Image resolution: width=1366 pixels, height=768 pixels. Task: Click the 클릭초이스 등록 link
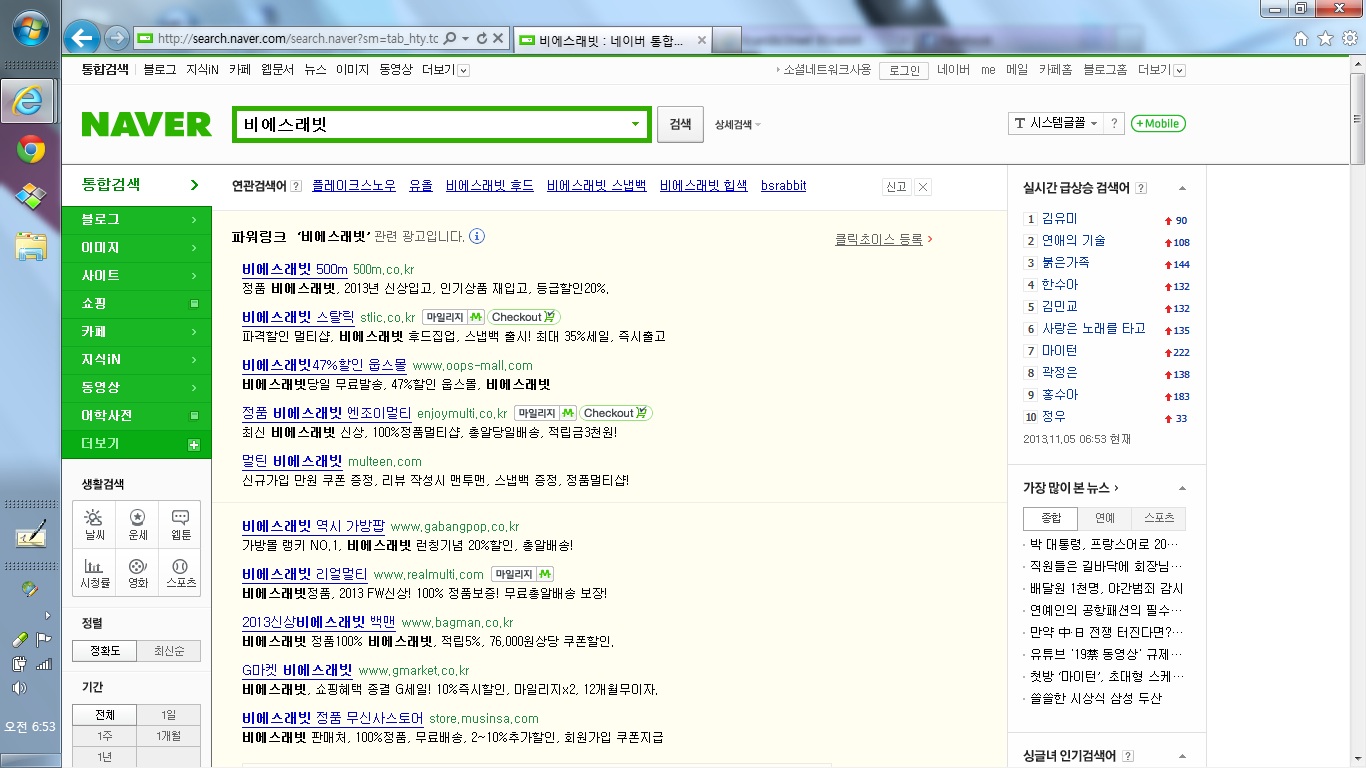pos(879,239)
